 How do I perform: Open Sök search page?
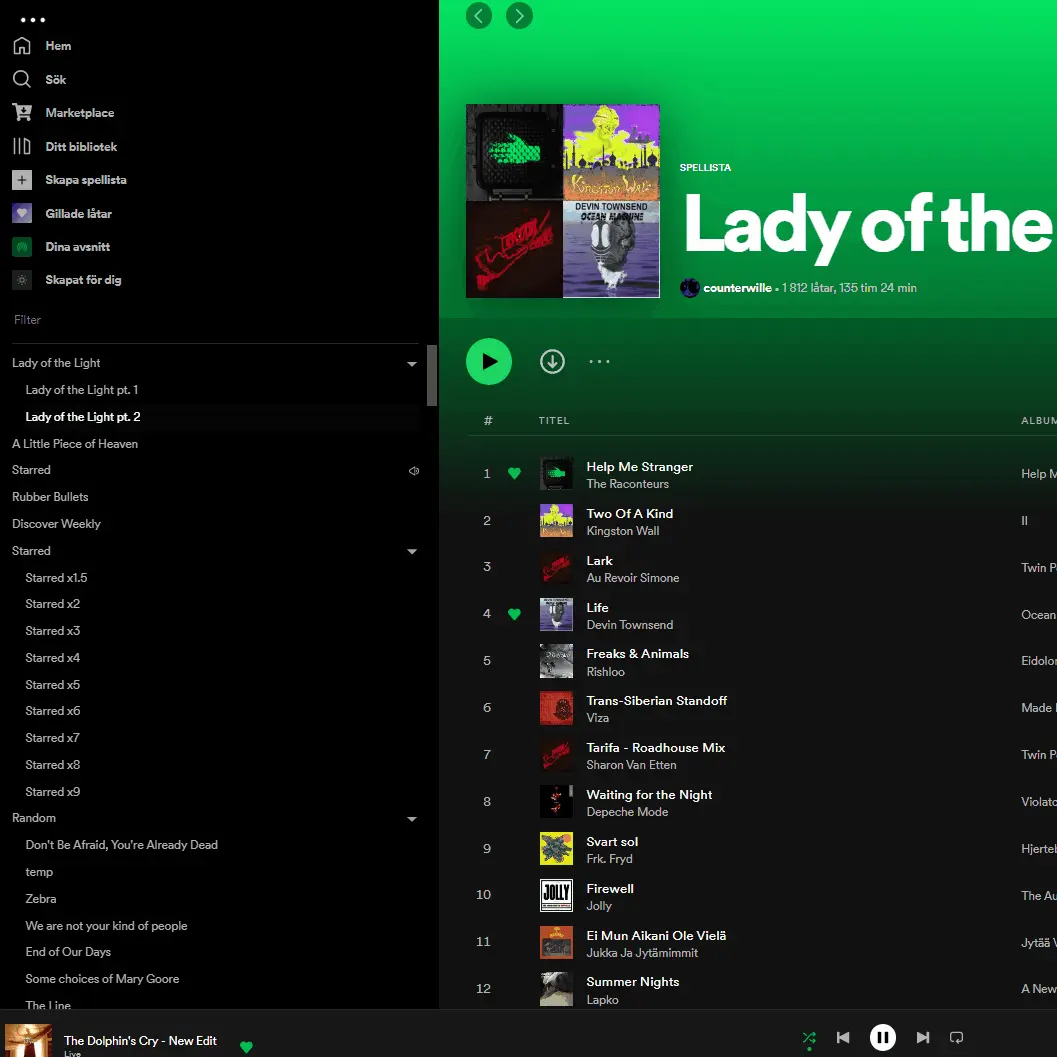pos(55,80)
